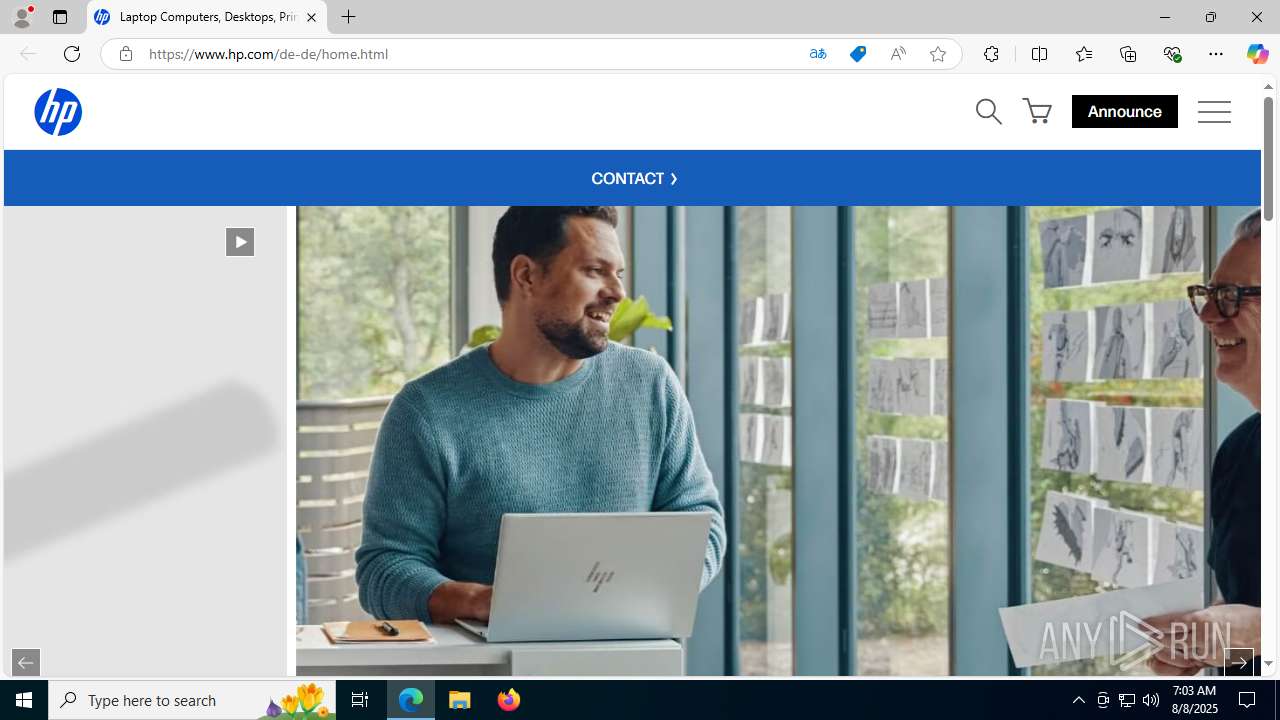Open browser extensions

pyautogui.click(x=991, y=54)
